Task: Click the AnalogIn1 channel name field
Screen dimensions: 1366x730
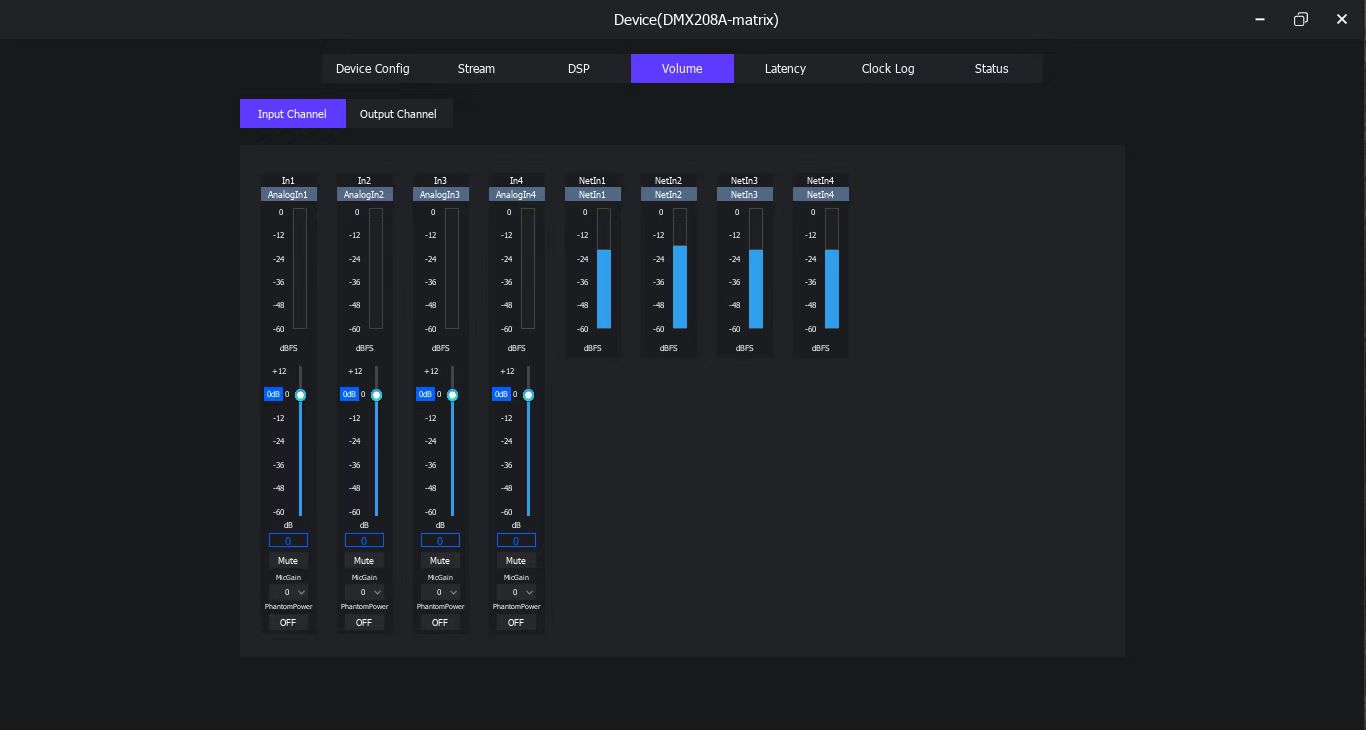Action: pyautogui.click(x=288, y=194)
